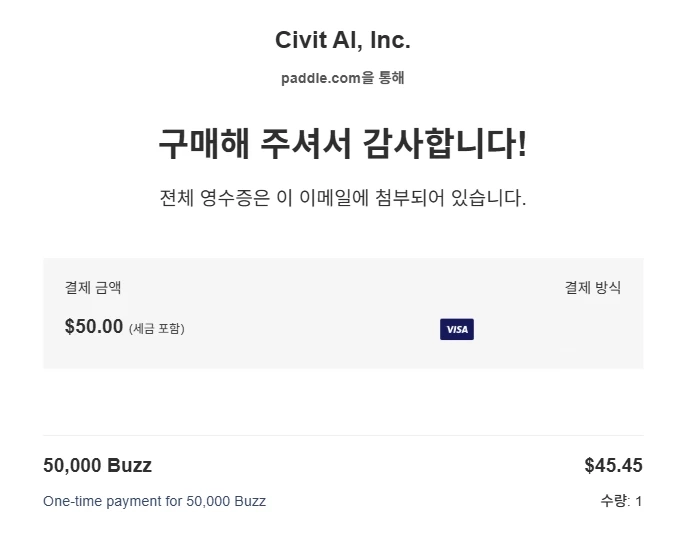The image size is (687, 541).
Task: Click the gray payment summary panel
Action: click(343, 313)
